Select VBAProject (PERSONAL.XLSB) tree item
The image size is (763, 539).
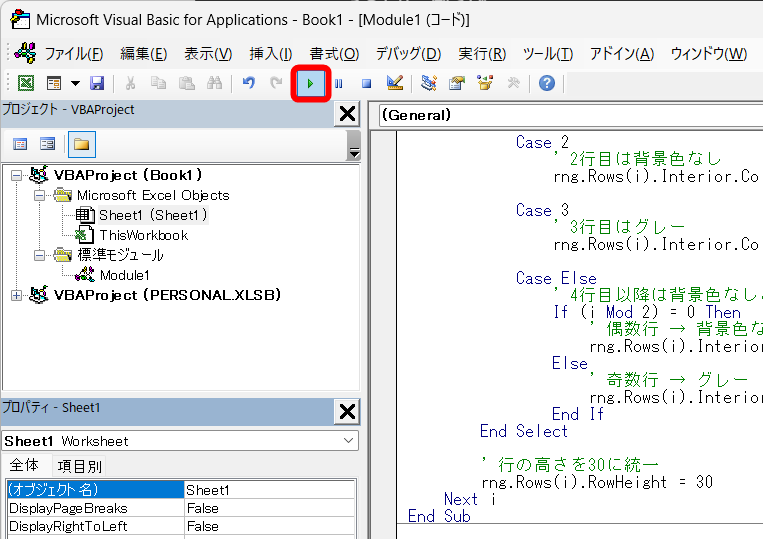click(x=167, y=295)
